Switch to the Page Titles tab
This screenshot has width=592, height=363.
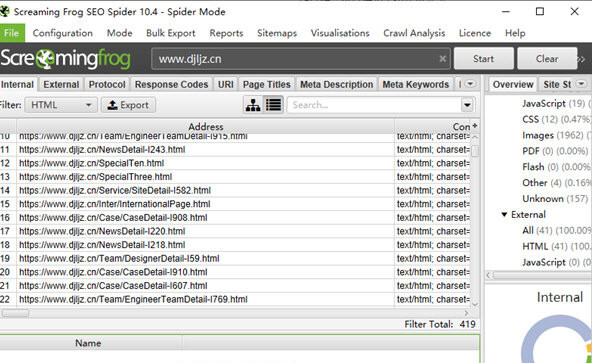tap(267, 84)
